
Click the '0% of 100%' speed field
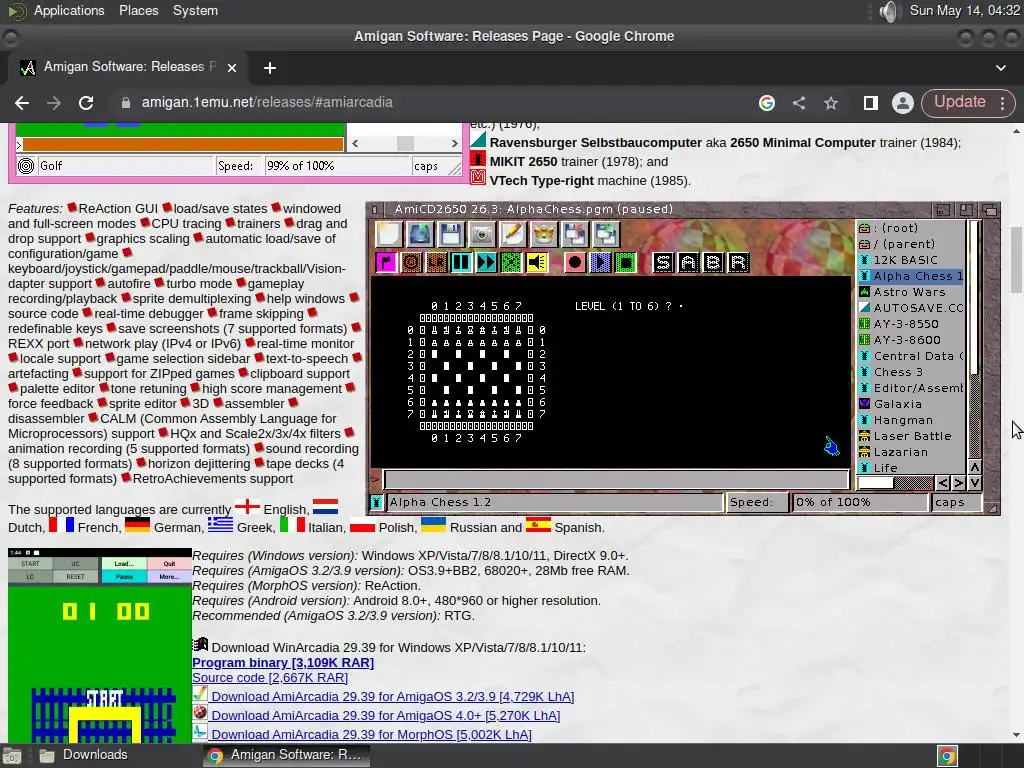(x=860, y=502)
